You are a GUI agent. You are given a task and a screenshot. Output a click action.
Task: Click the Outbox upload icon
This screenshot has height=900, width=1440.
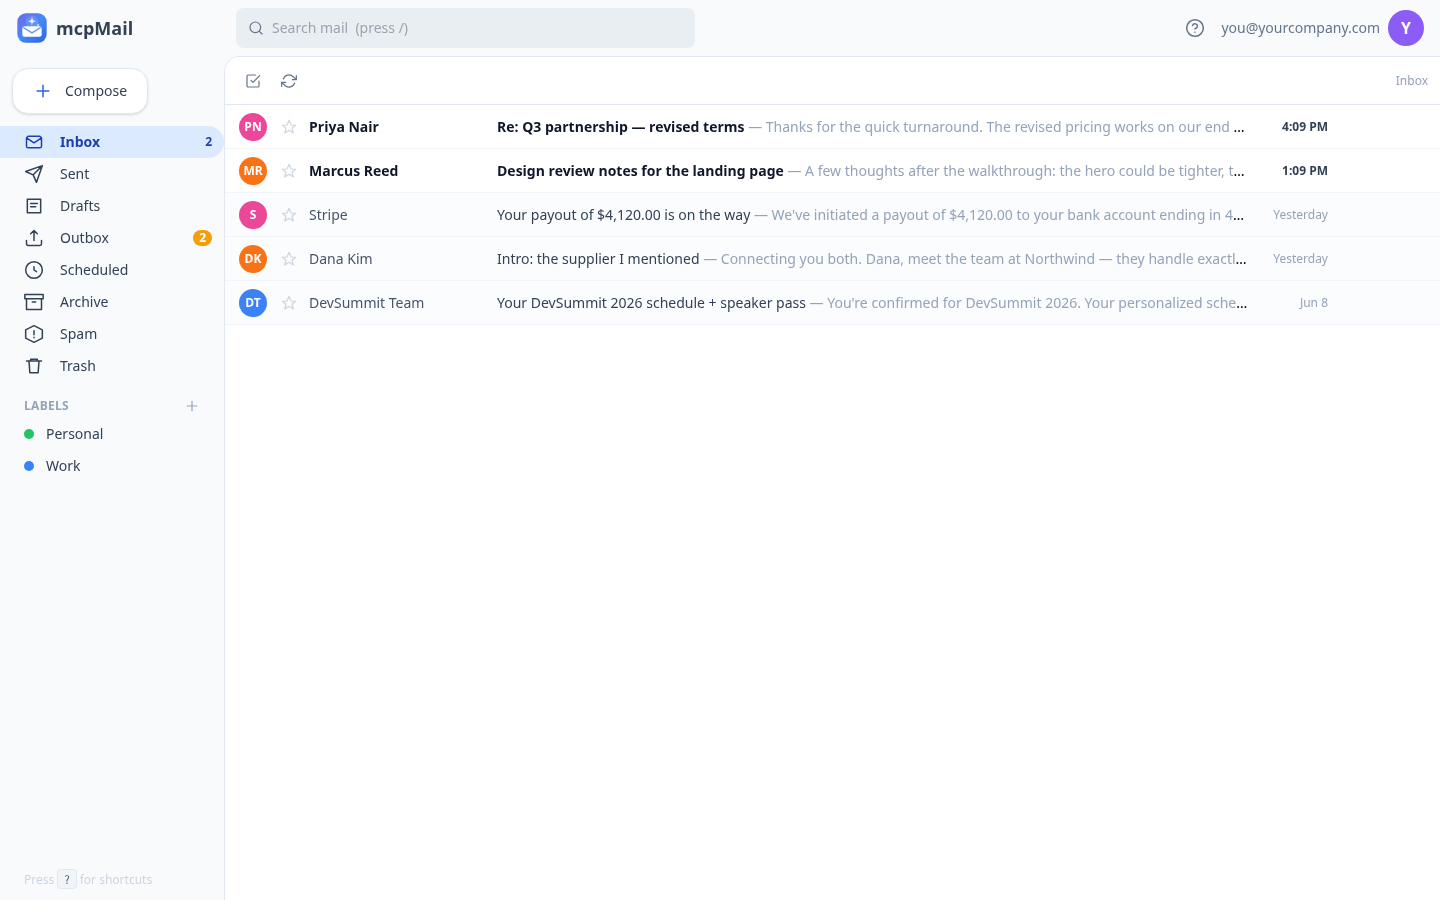(34, 238)
